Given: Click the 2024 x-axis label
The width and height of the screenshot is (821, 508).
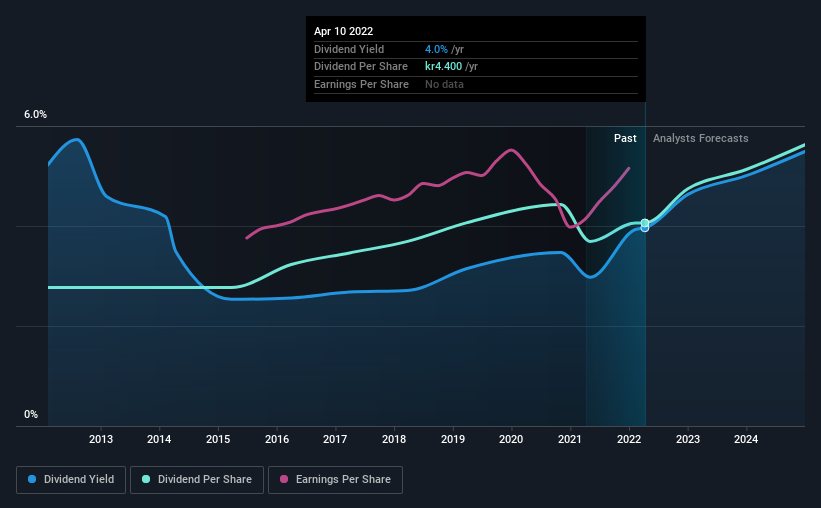Looking at the screenshot, I should point(746,439).
